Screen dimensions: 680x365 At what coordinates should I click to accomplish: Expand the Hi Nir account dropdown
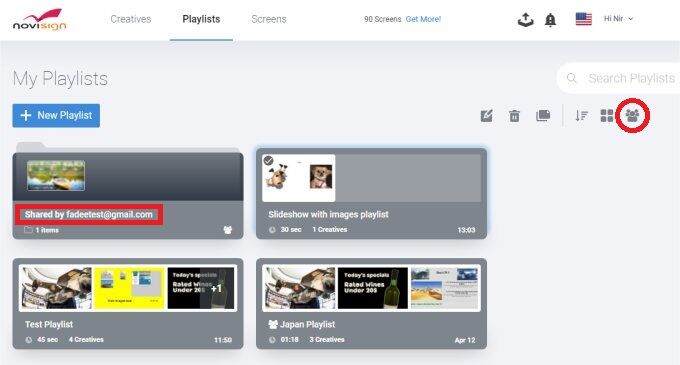pos(618,19)
